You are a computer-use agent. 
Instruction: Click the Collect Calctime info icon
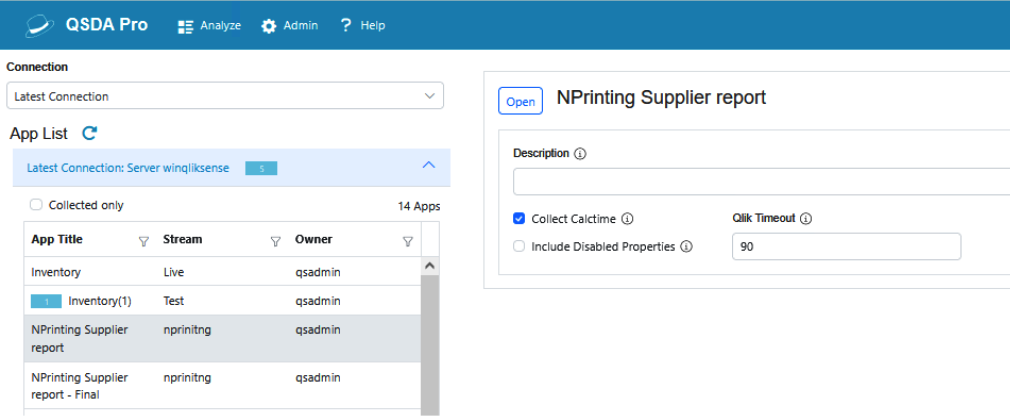point(627,219)
